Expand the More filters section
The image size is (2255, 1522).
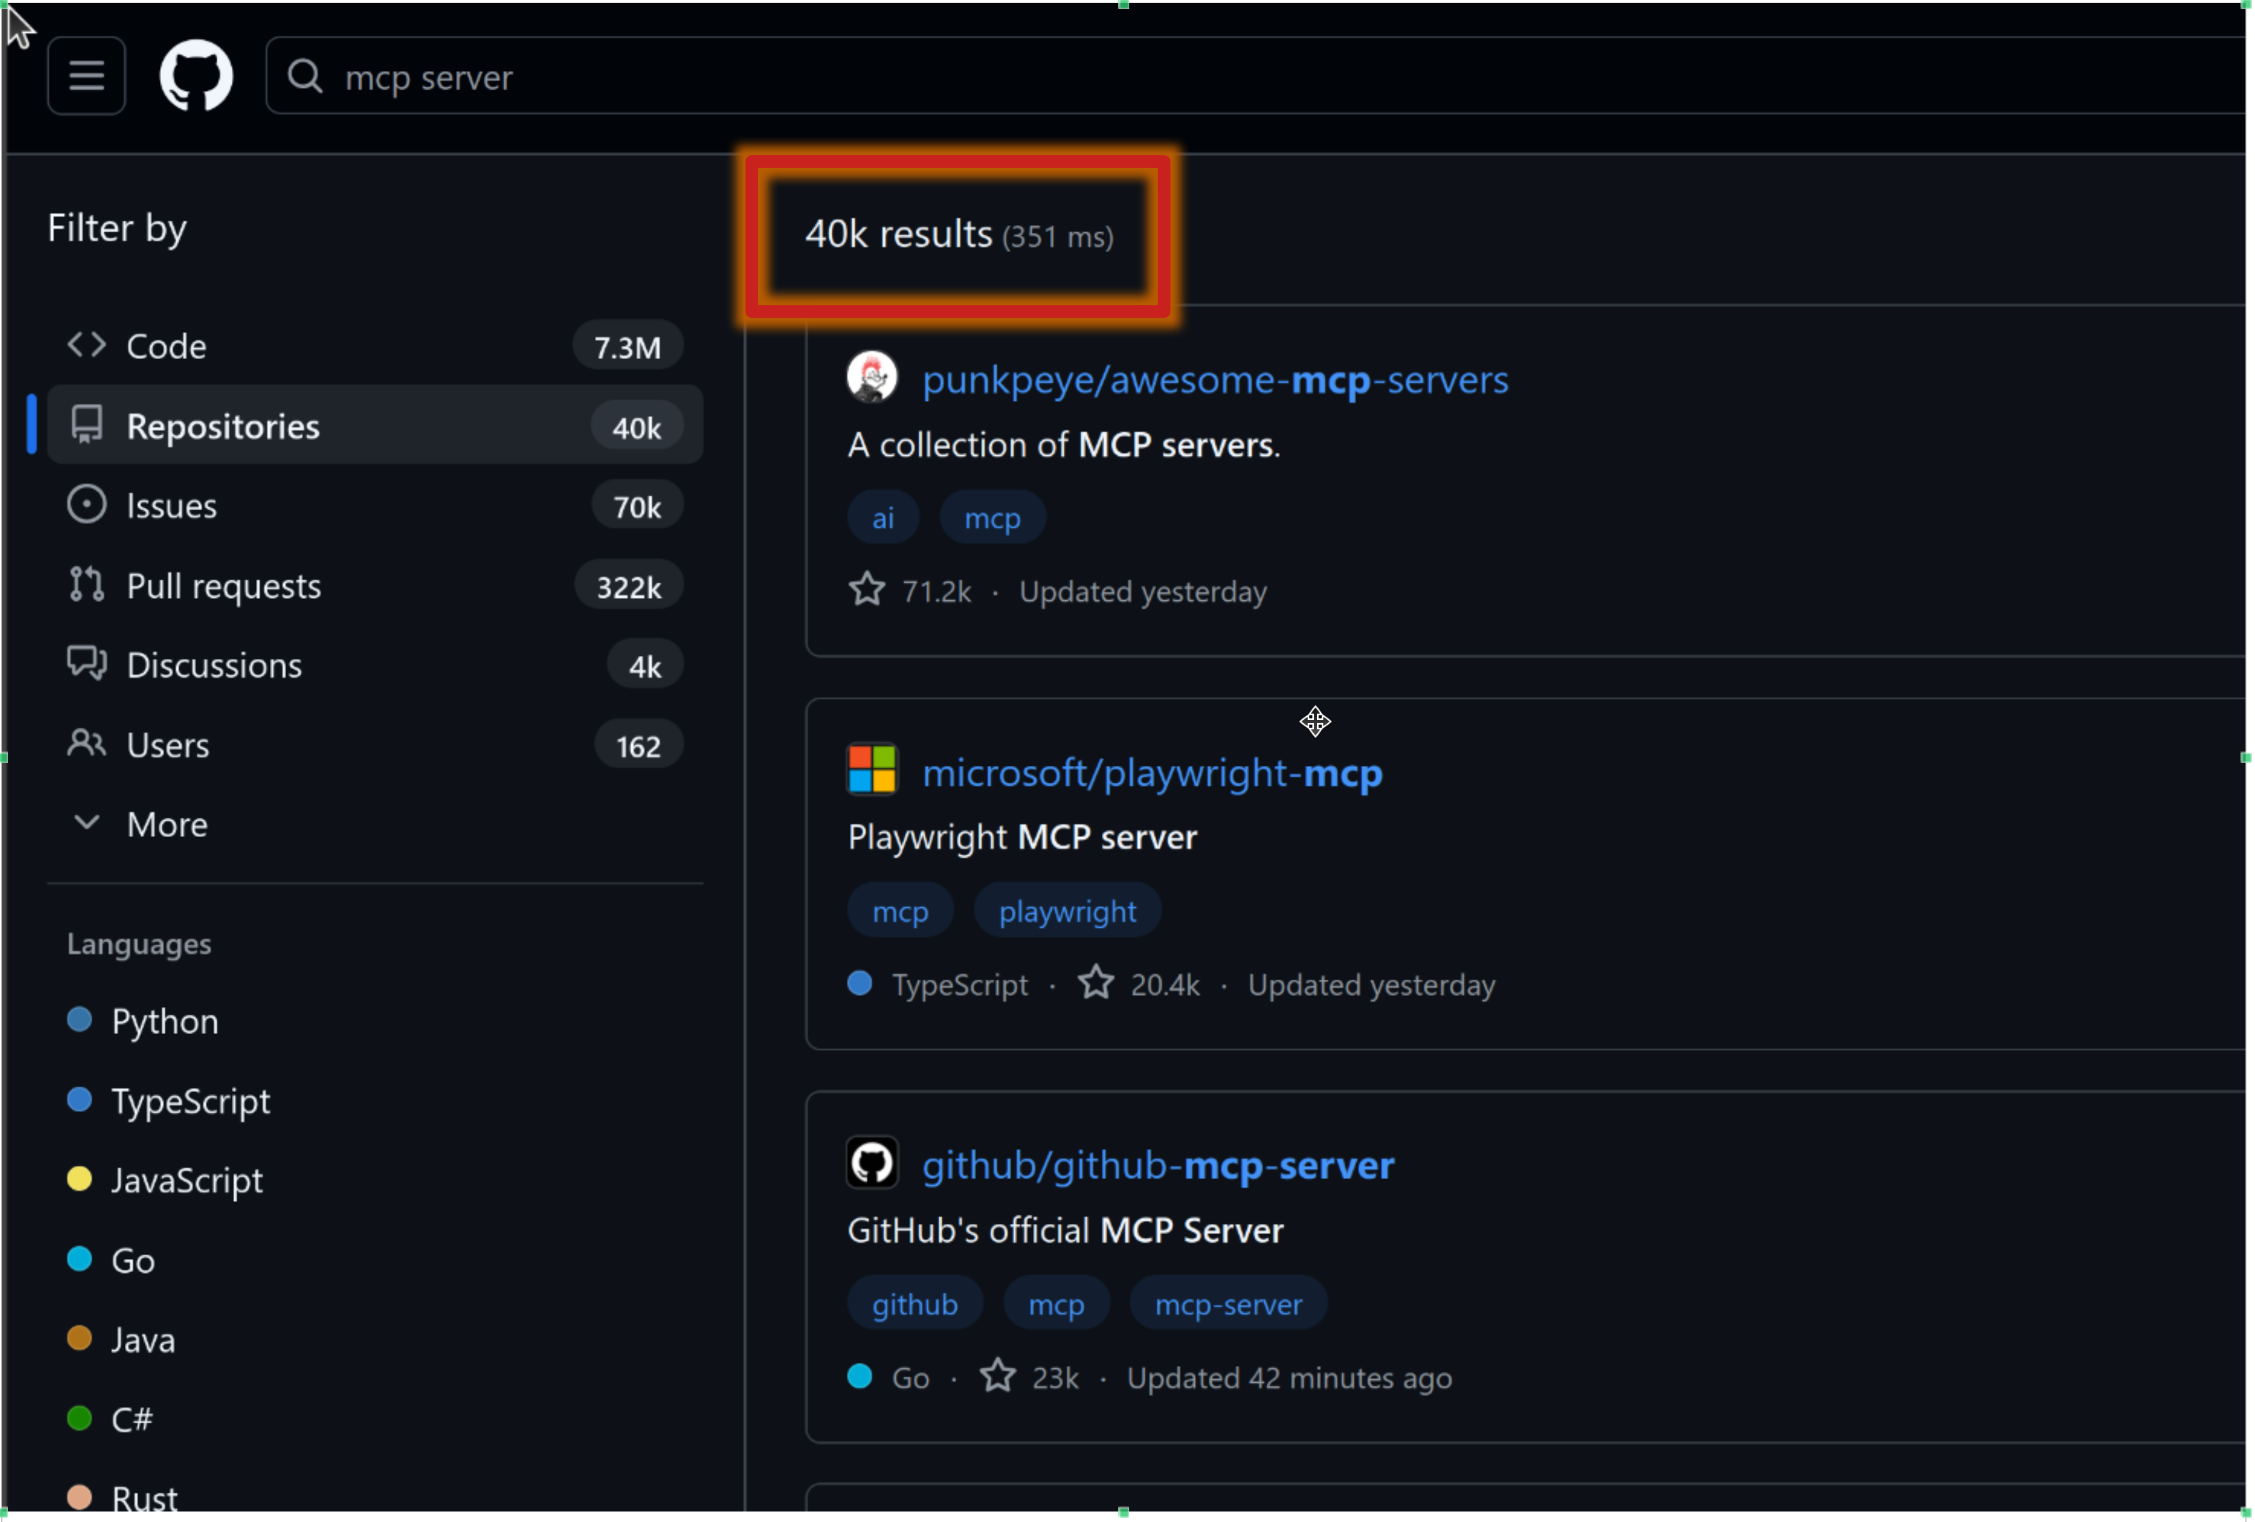[x=166, y=823]
